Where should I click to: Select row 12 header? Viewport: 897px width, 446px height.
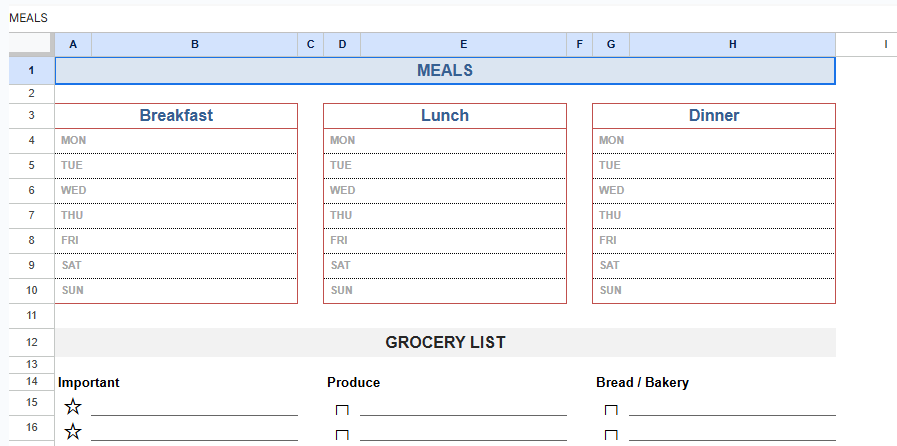click(31, 342)
